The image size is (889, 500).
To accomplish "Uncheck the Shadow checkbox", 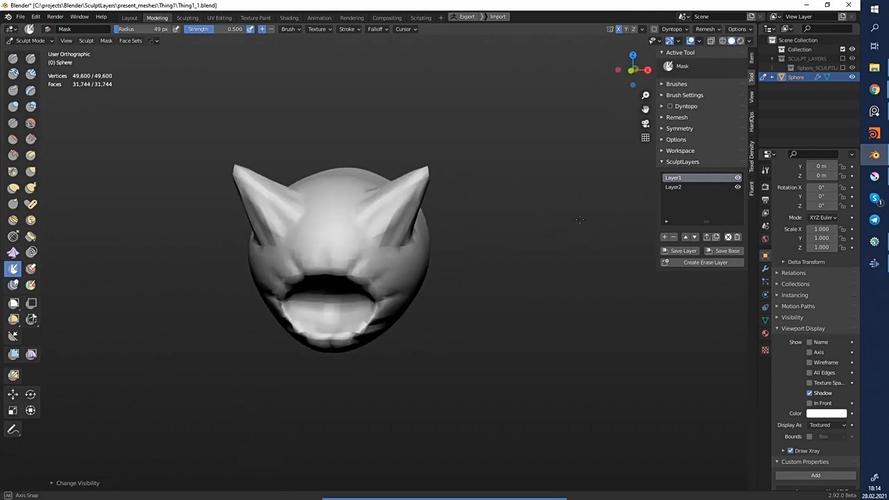I will pyautogui.click(x=809, y=393).
